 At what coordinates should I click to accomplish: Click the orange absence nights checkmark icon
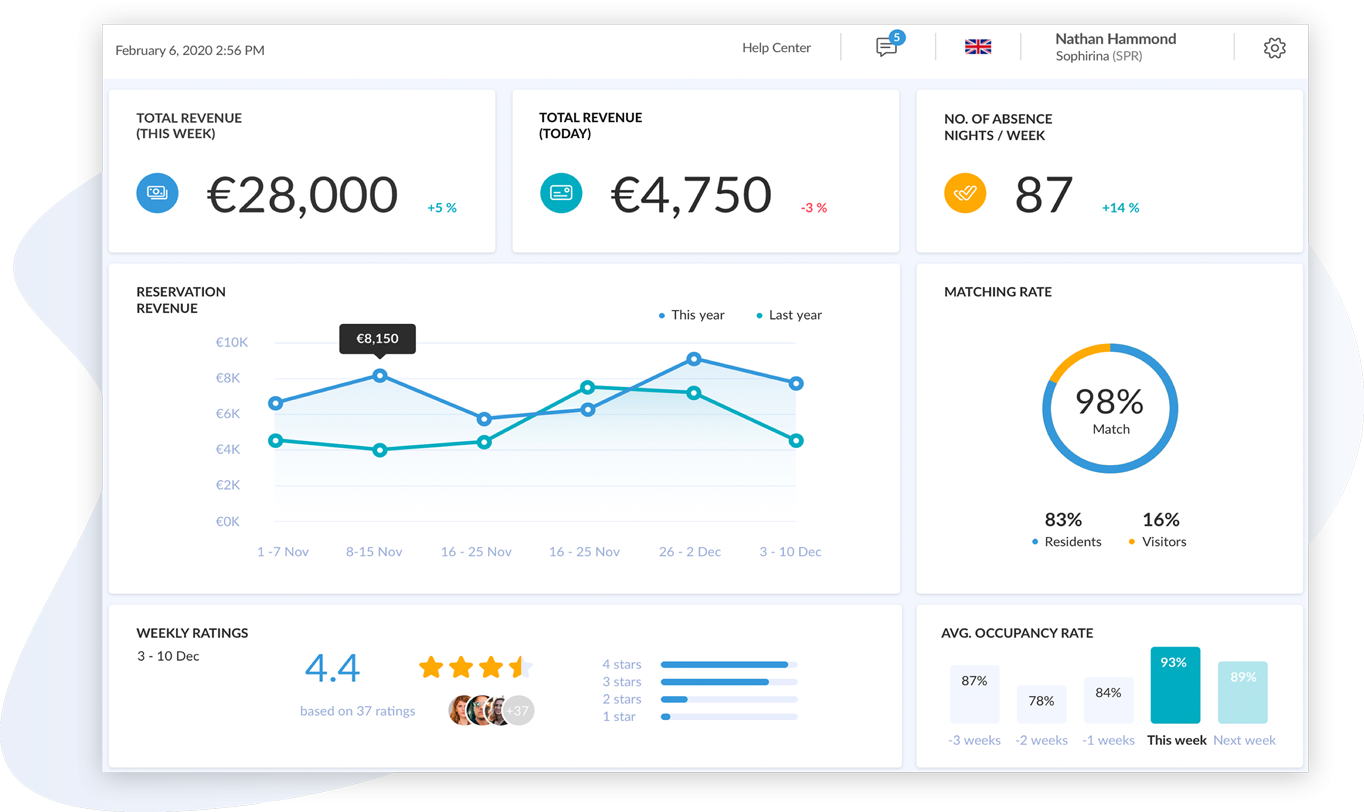[965, 193]
